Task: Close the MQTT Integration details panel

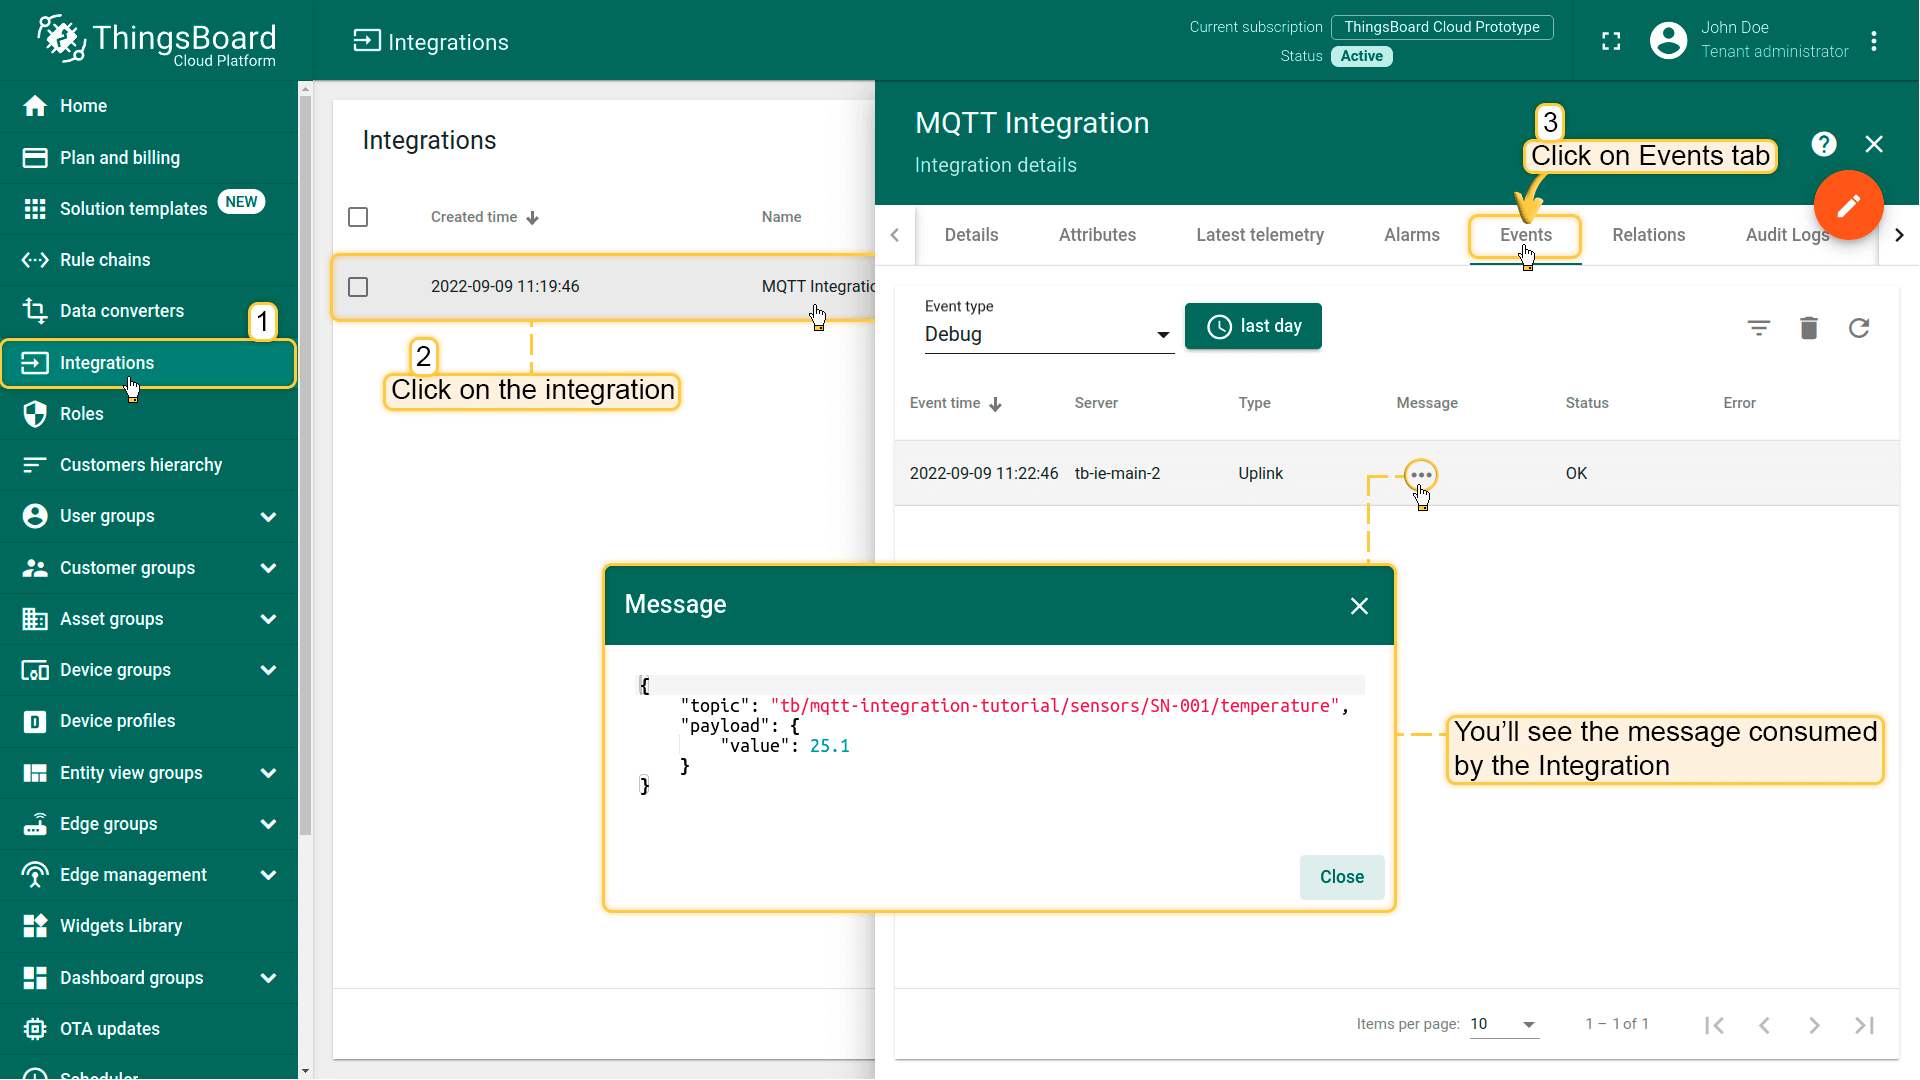Action: click(x=1874, y=145)
